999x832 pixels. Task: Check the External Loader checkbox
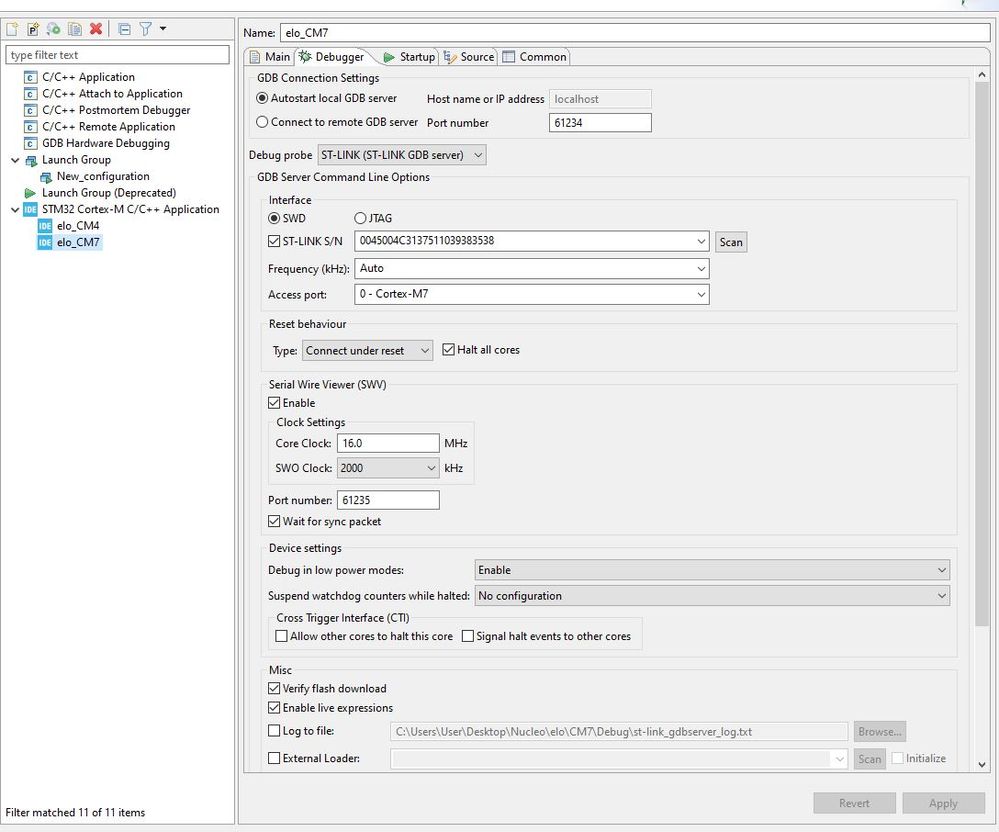[274, 758]
